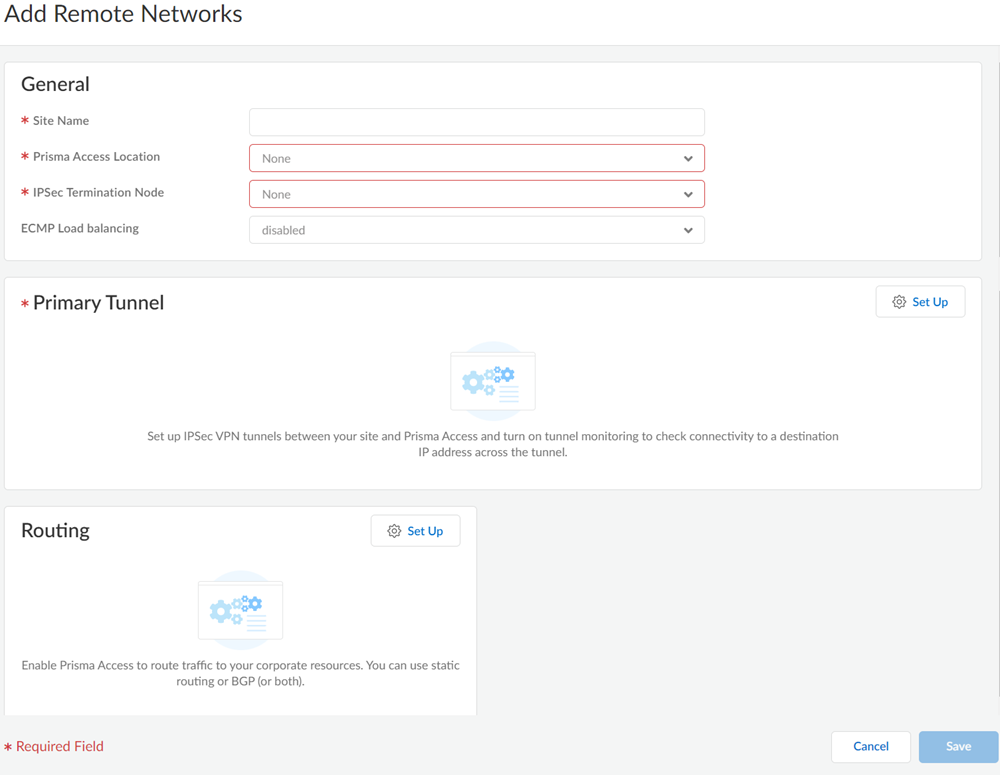Open the Prisma Access Location dropdown
This screenshot has height=775, width=1000.
[476, 158]
